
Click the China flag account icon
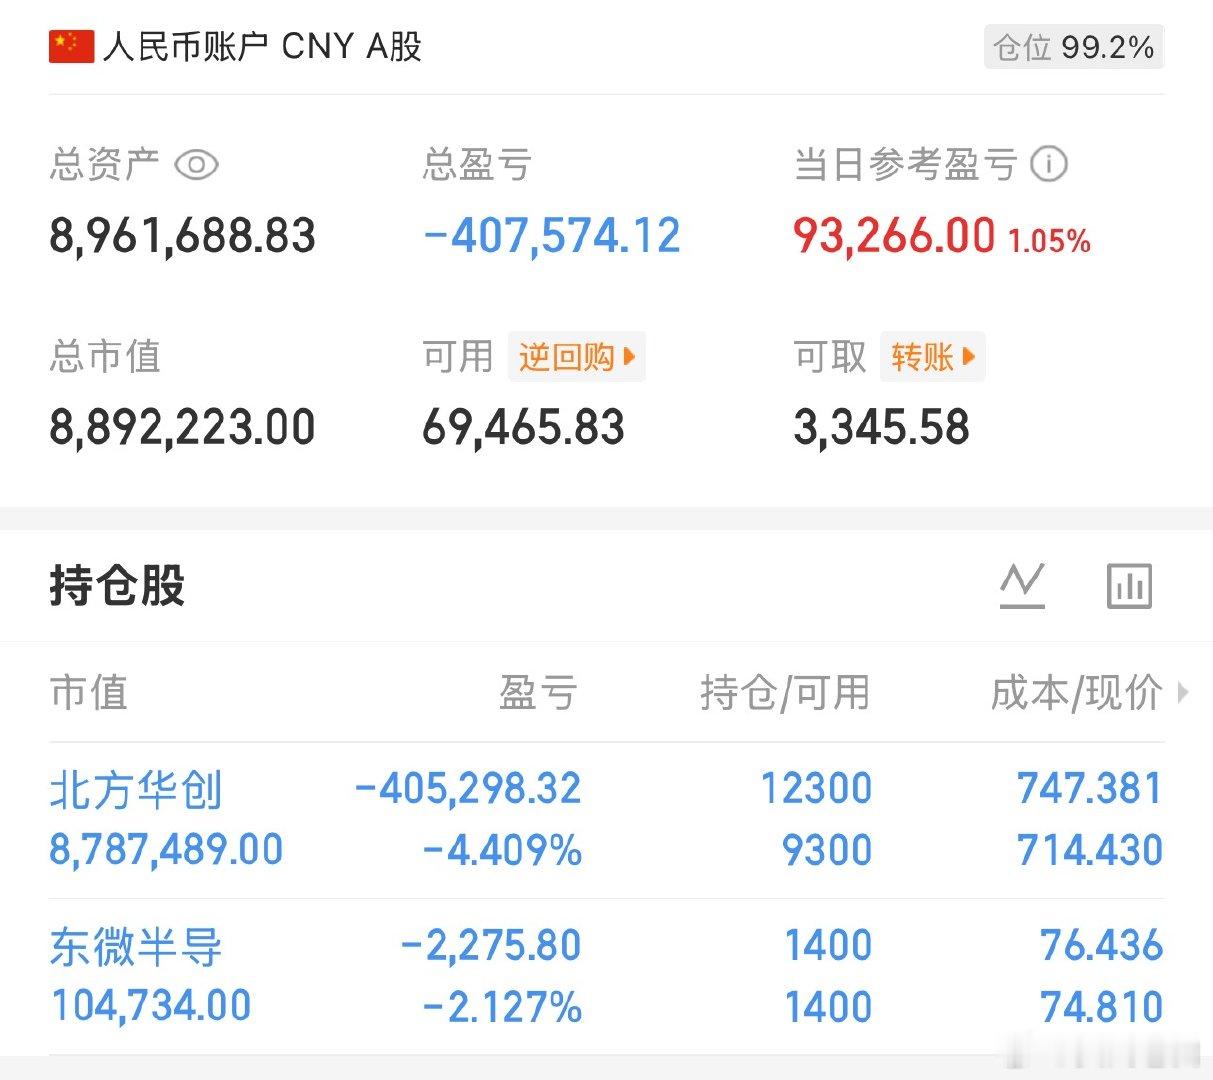click(71, 46)
